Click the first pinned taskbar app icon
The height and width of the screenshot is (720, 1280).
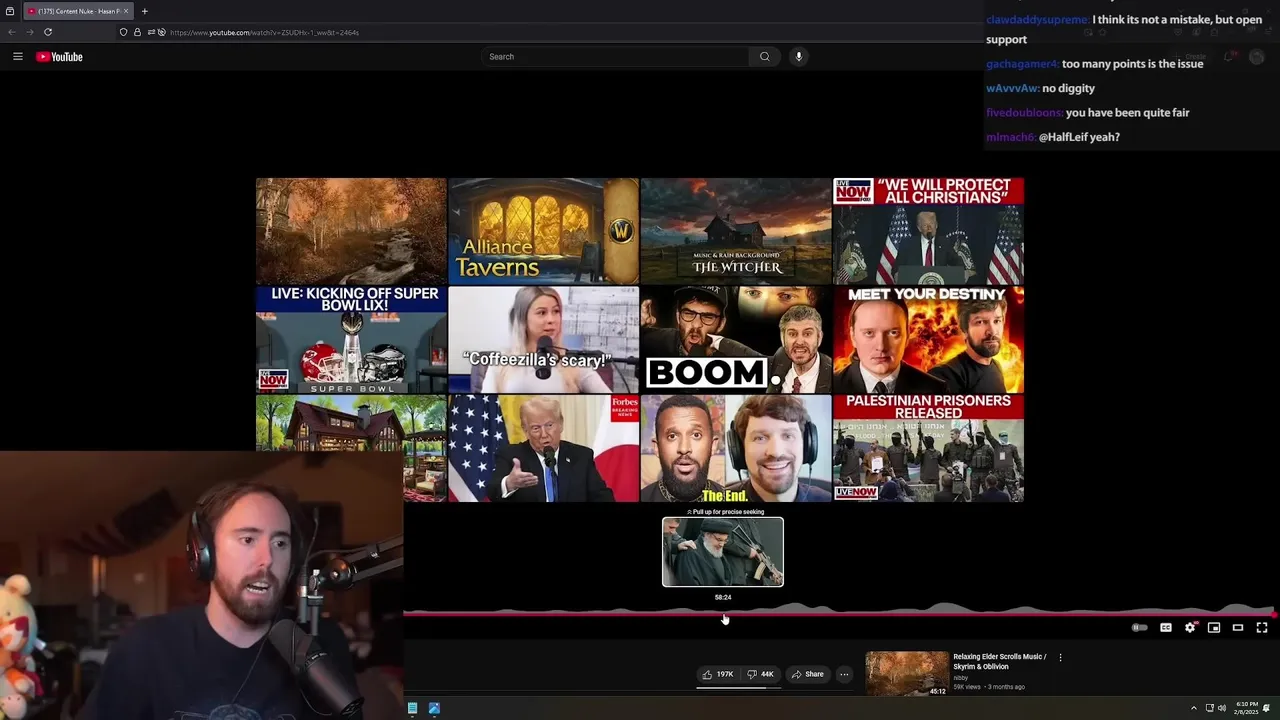[x=412, y=708]
